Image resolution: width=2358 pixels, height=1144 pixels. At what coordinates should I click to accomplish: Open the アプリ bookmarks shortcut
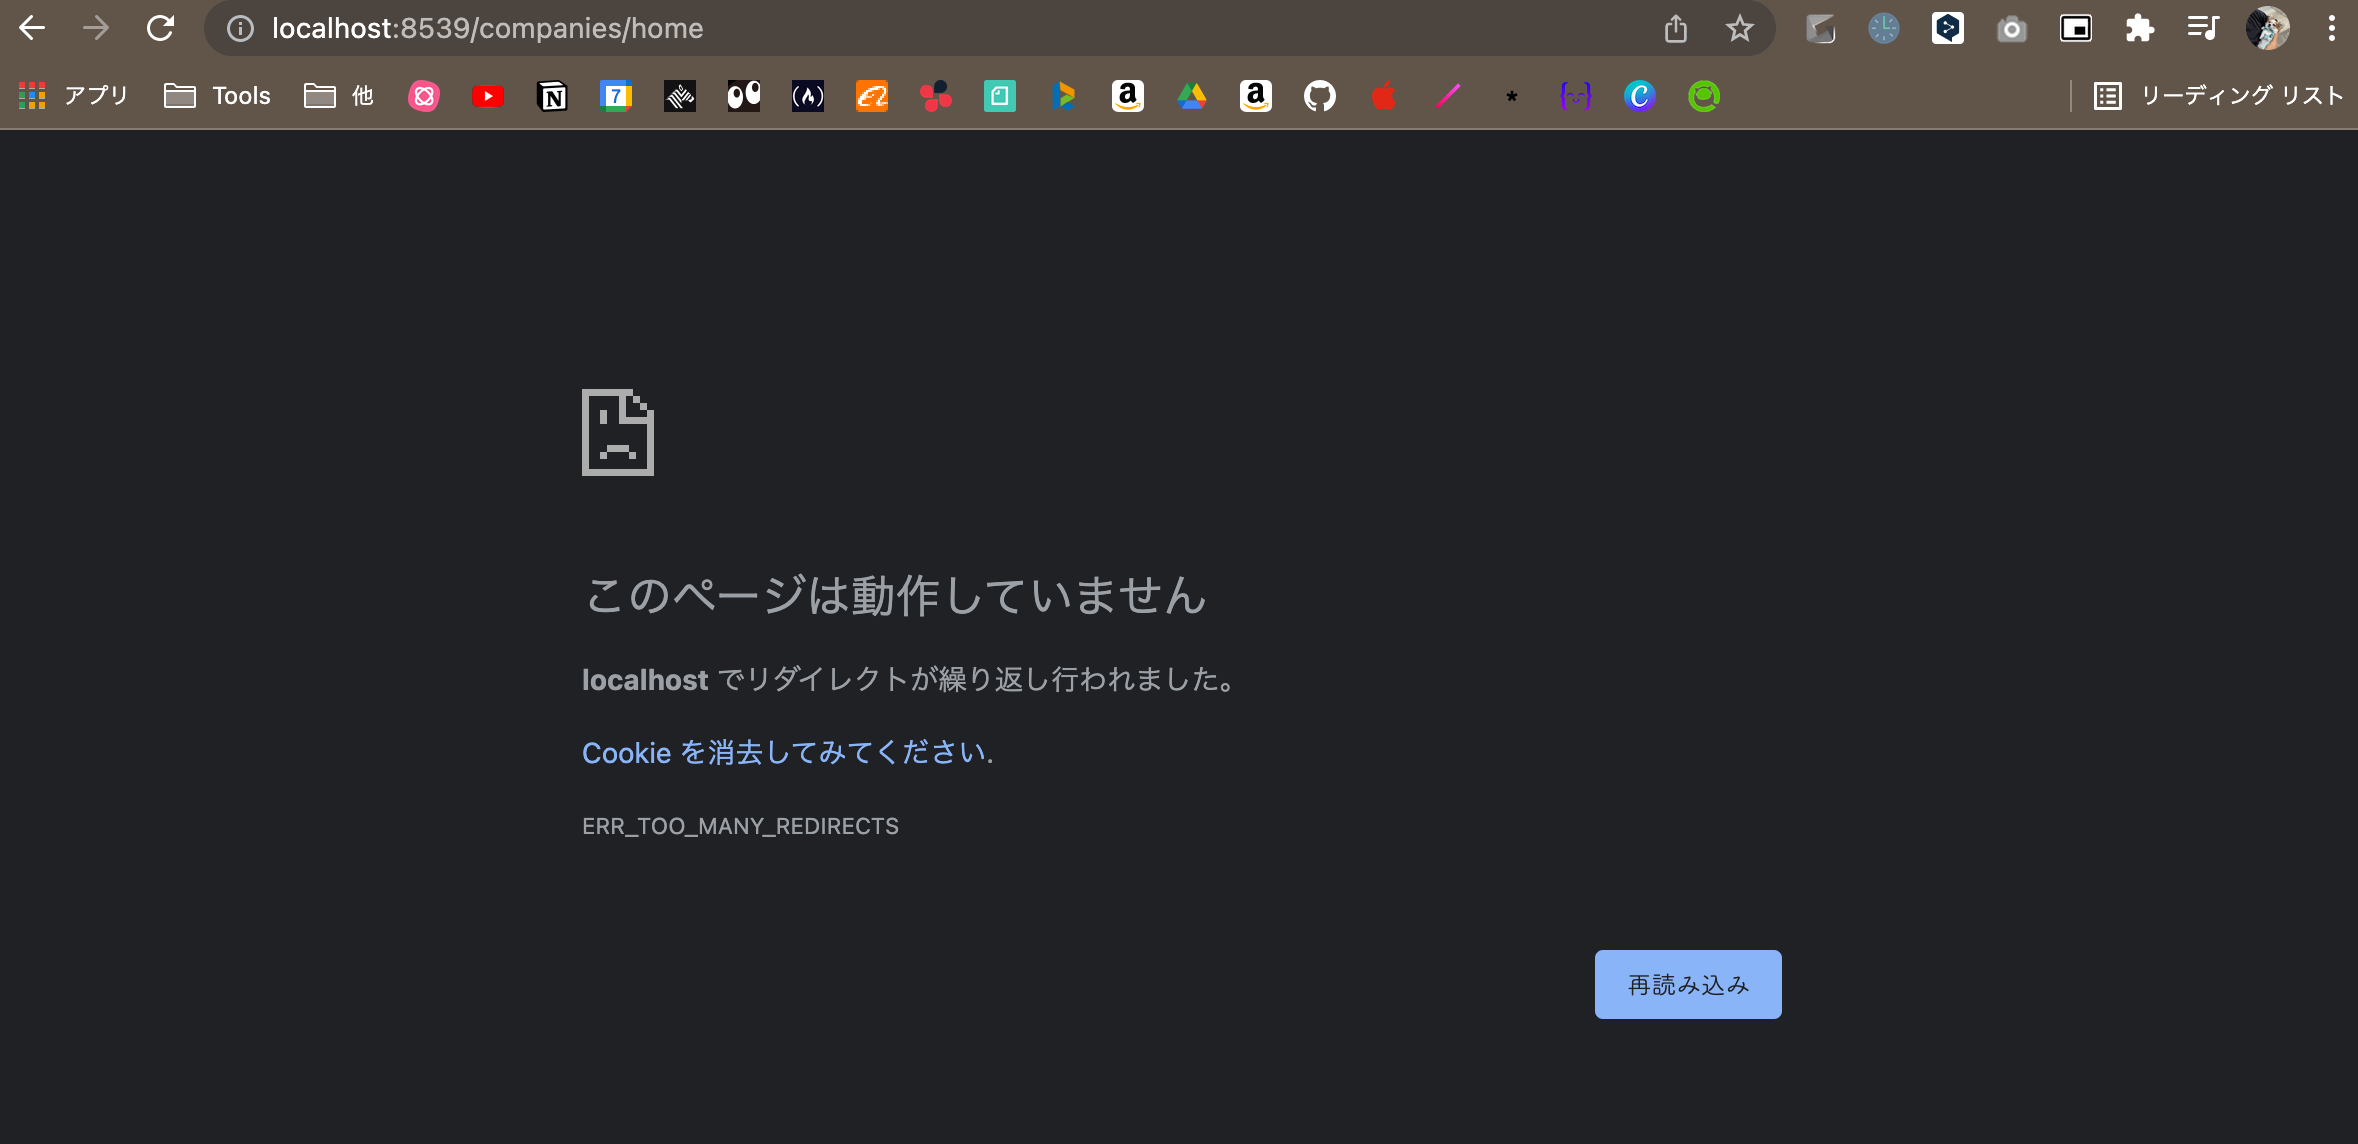[70, 96]
